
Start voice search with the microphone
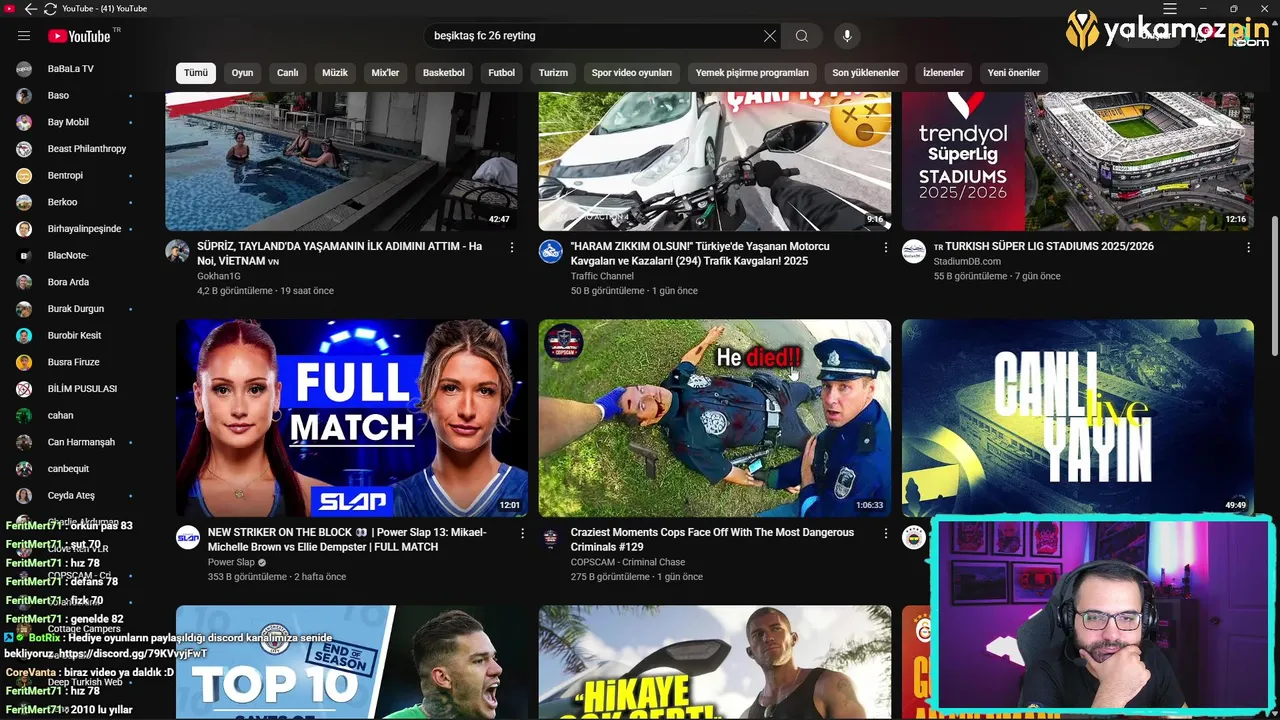point(847,36)
